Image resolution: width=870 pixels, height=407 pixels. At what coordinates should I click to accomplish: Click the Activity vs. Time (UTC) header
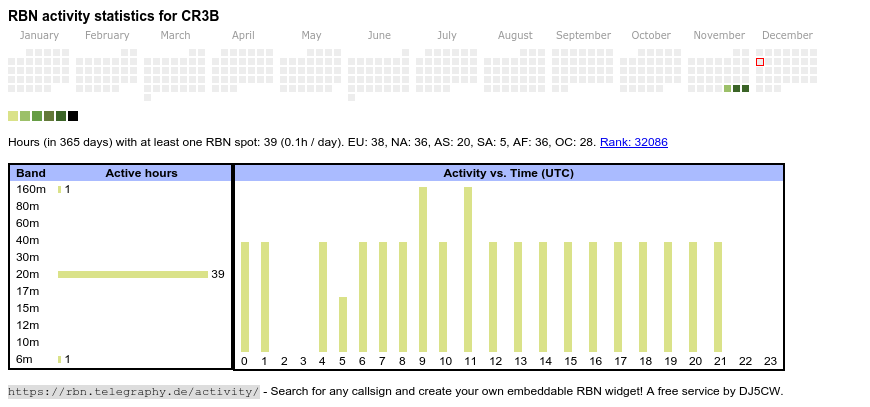[x=508, y=173]
